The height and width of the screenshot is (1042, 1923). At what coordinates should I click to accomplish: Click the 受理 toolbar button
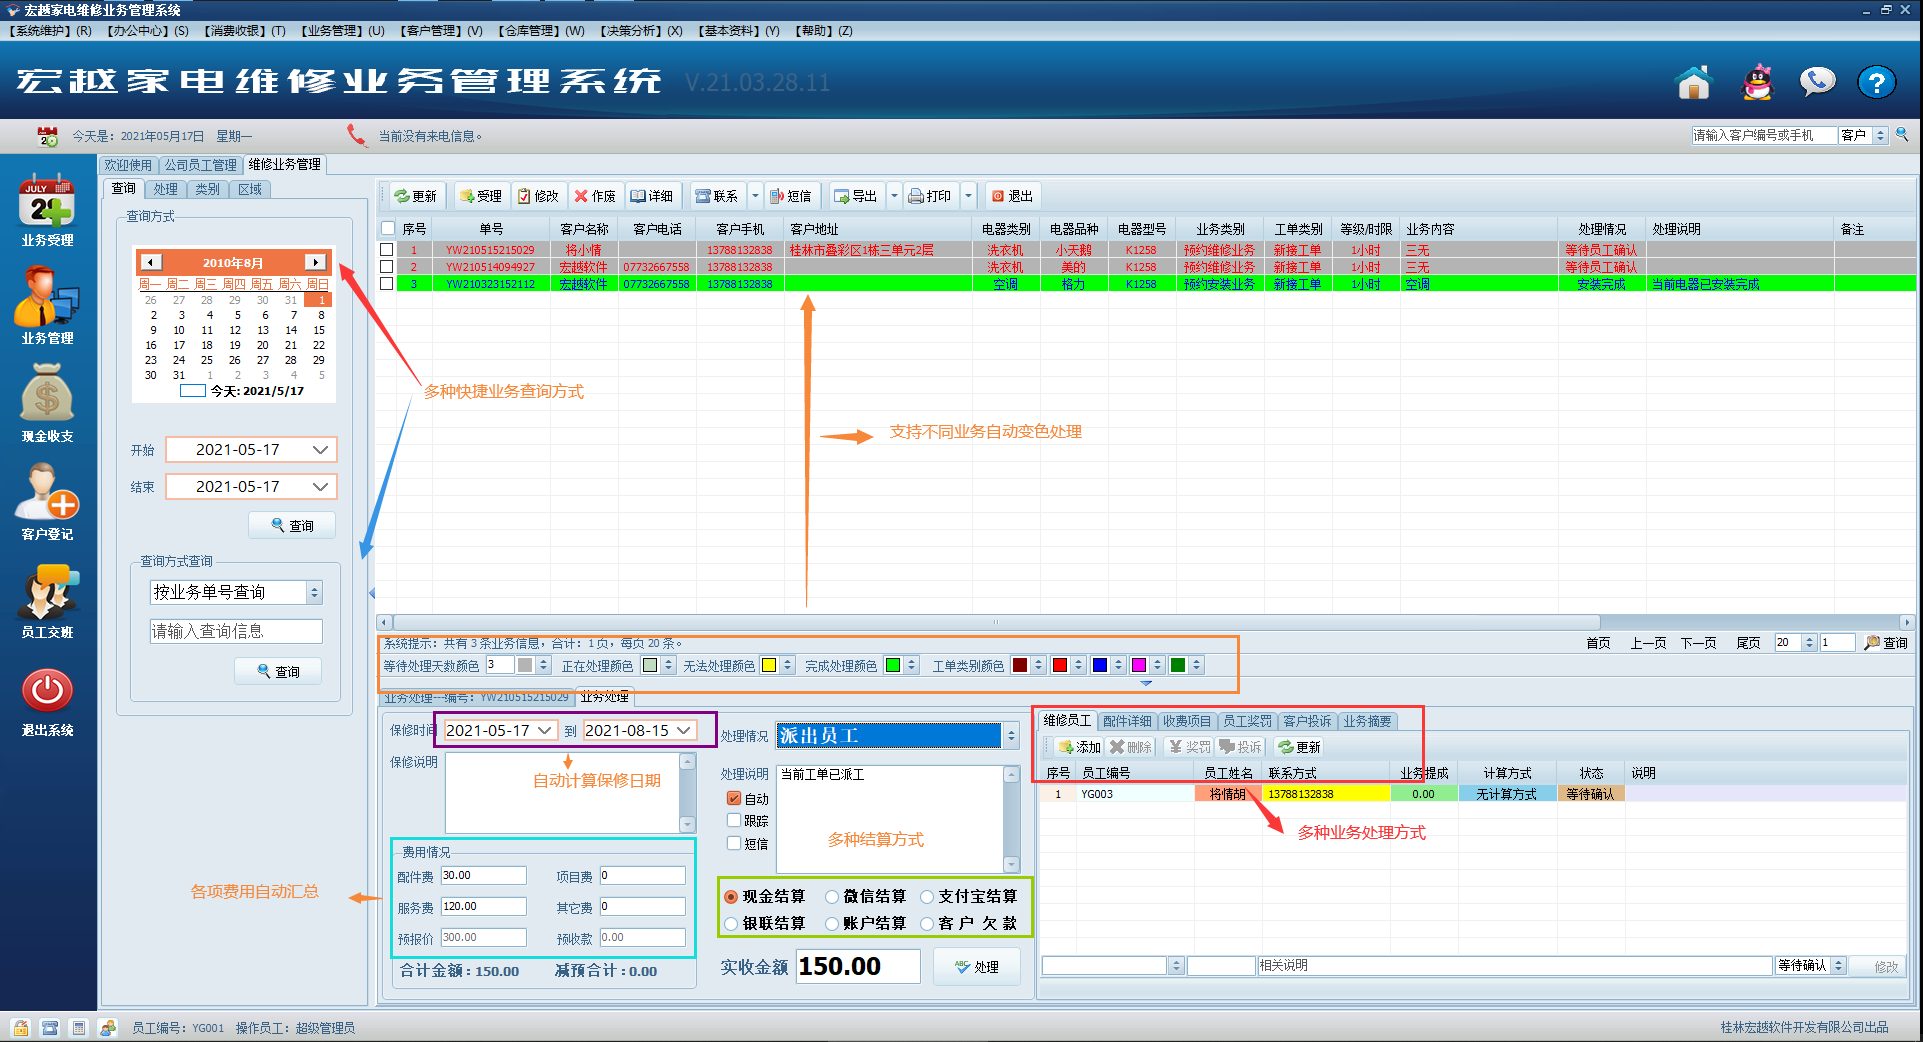[481, 196]
